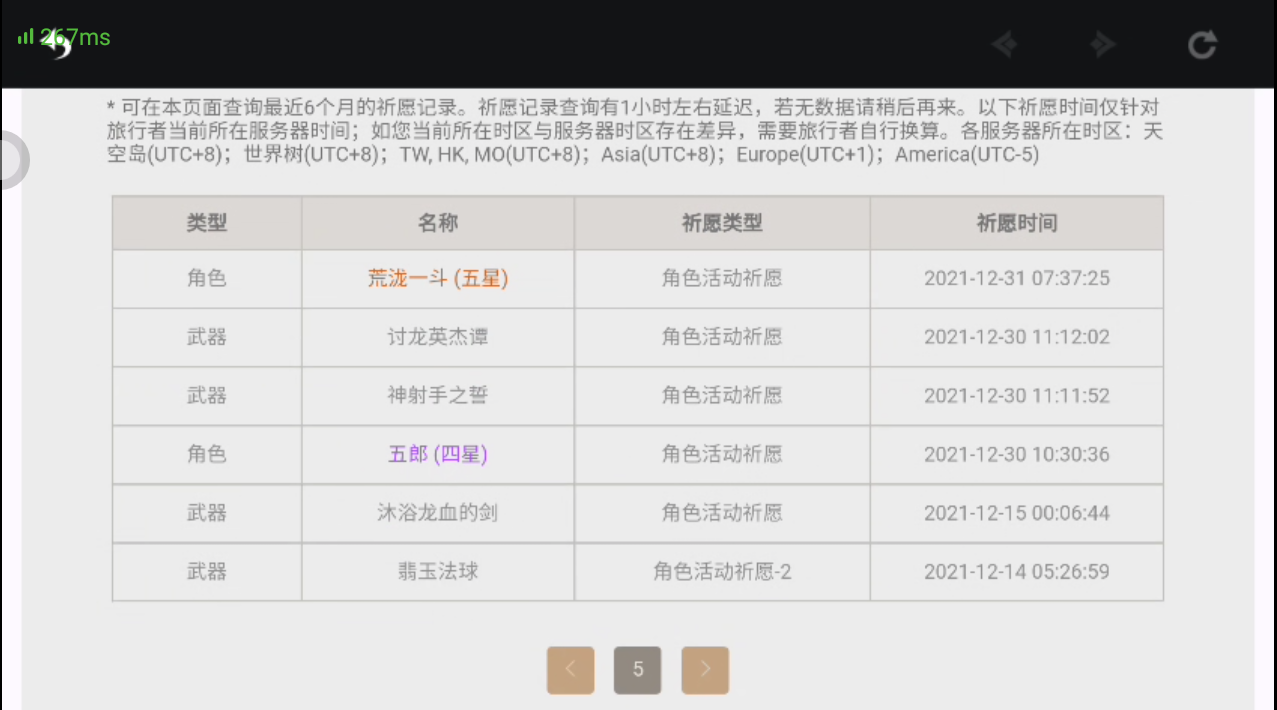Image resolution: width=1277 pixels, height=710 pixels.
Task: Click the 名称 column header
Action: tap(438, 223)
